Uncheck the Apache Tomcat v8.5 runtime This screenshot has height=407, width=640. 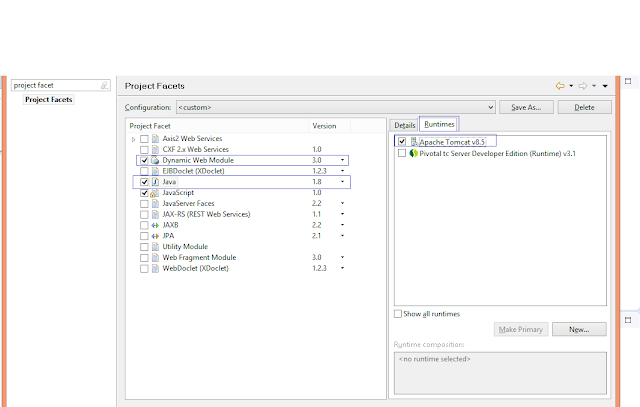pyautogui.click(x=402, y=141)
